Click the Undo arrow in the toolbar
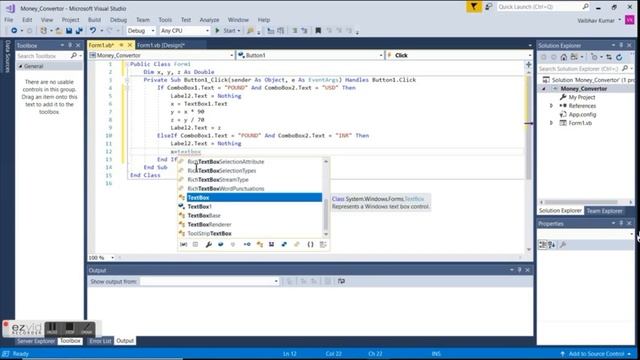Screen dimensions: 640x360 pos(93,31)
